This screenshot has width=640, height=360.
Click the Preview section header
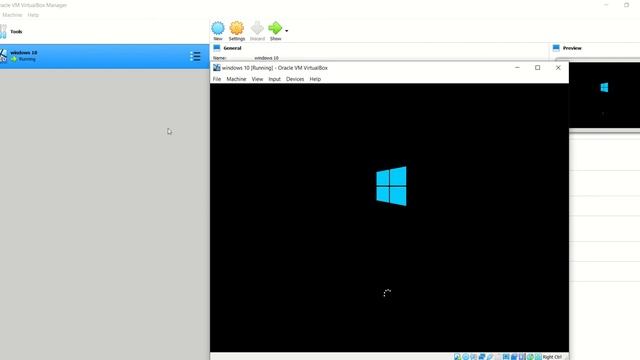pos(572,48)
